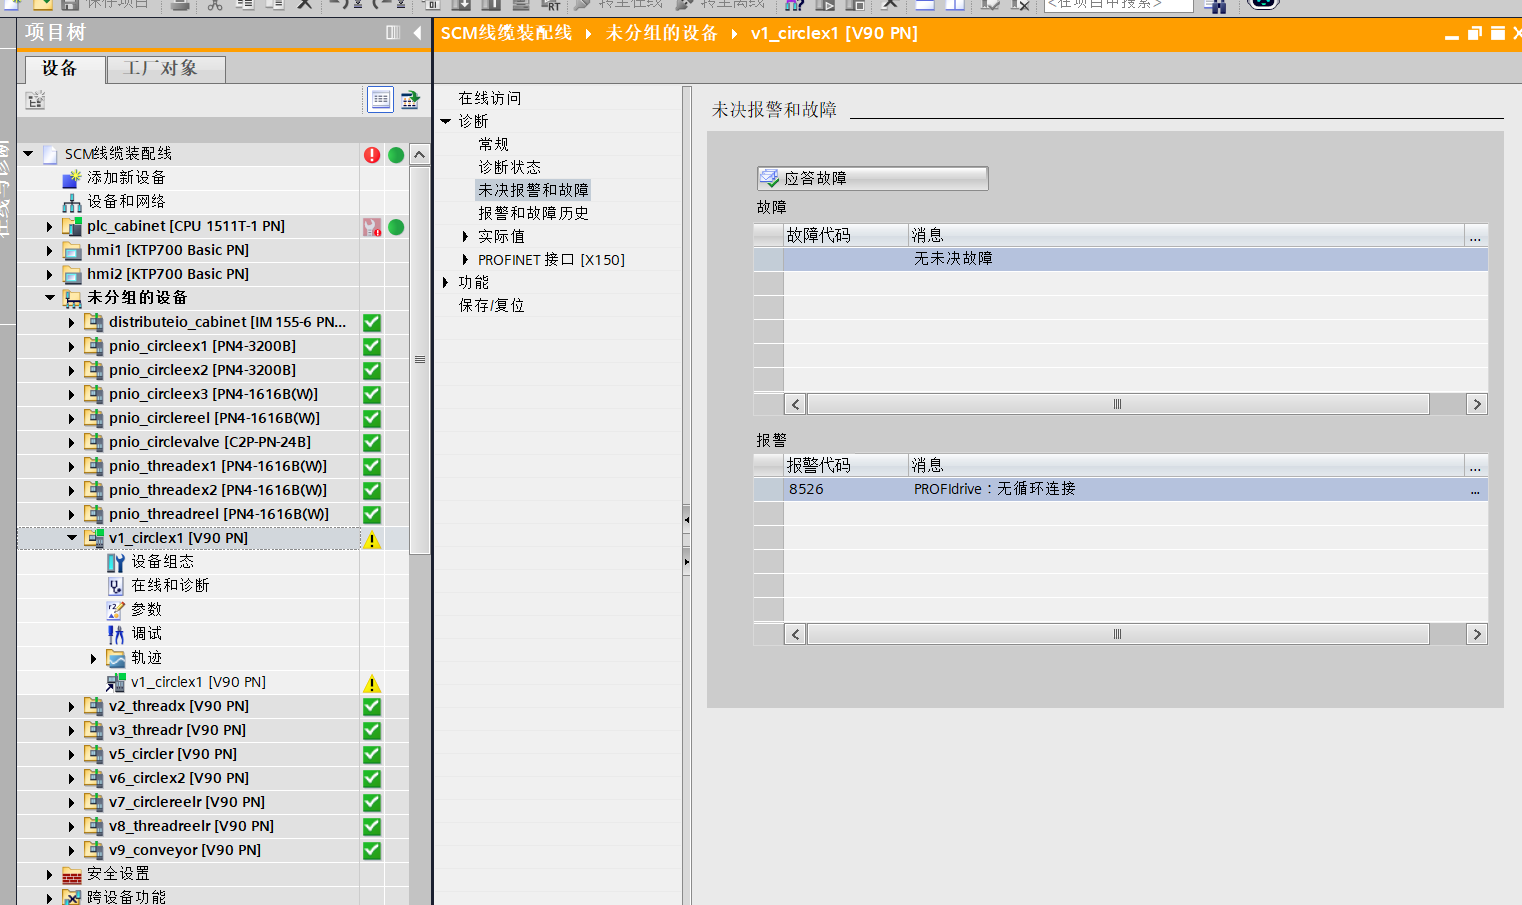
Task: Expand the plc_cabinet [CPU 1511T-1 PN] node
Action: pos(49,227)
